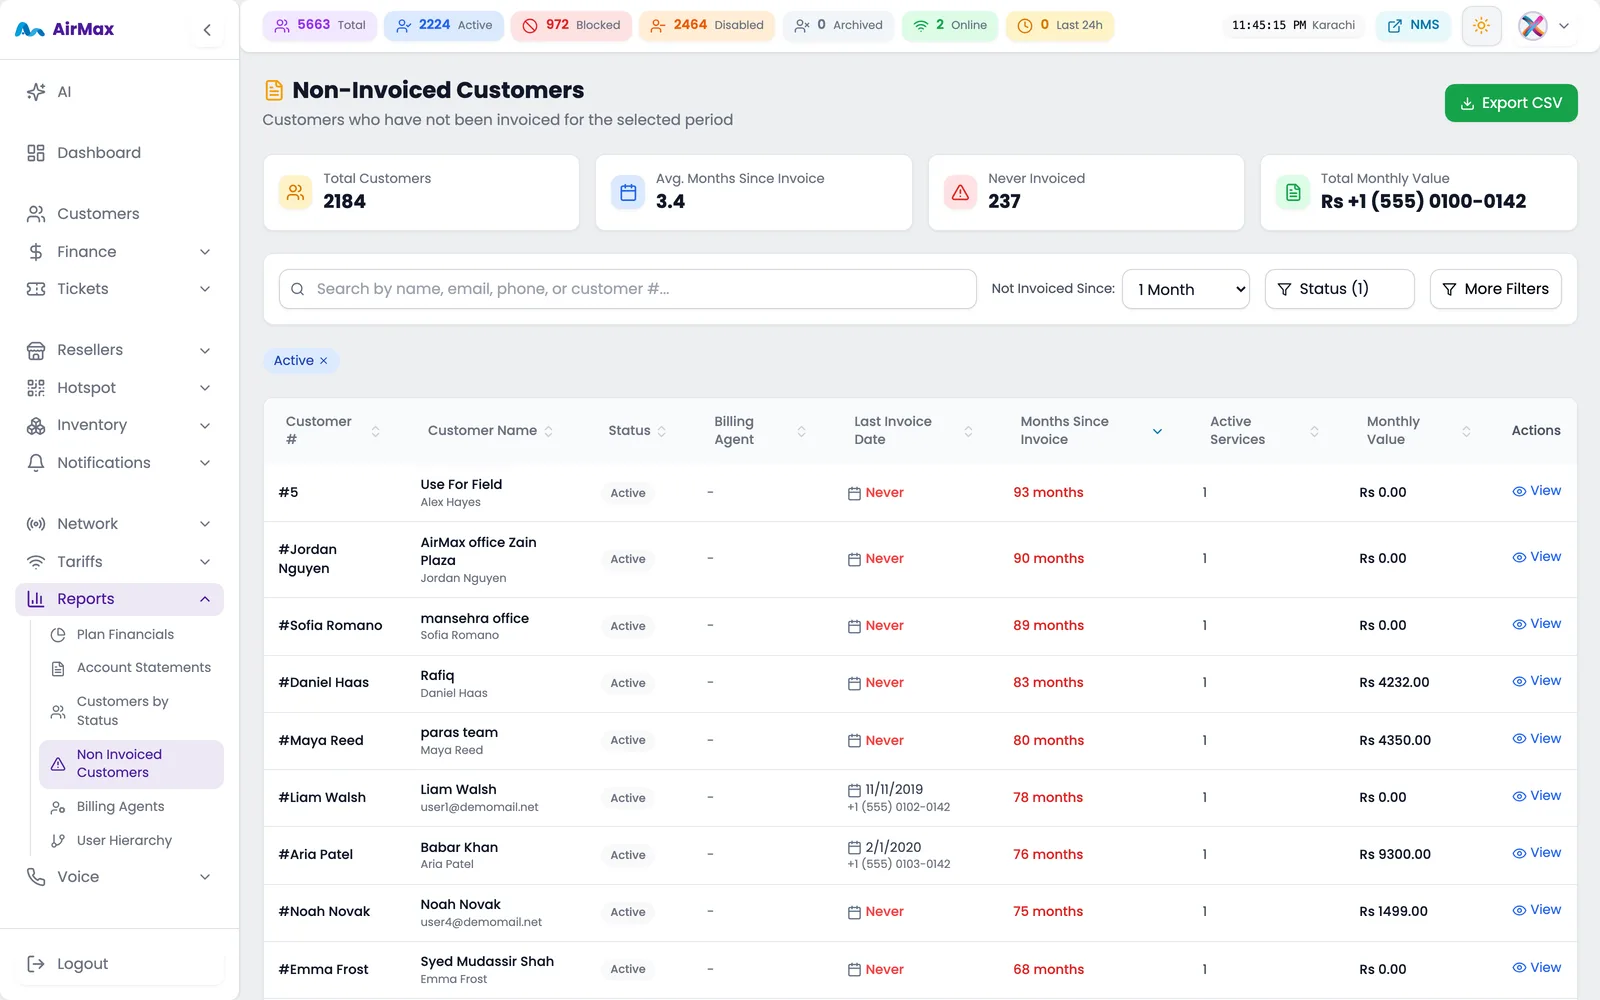View the Daniel Haas customer row

tap(1537, 681)
